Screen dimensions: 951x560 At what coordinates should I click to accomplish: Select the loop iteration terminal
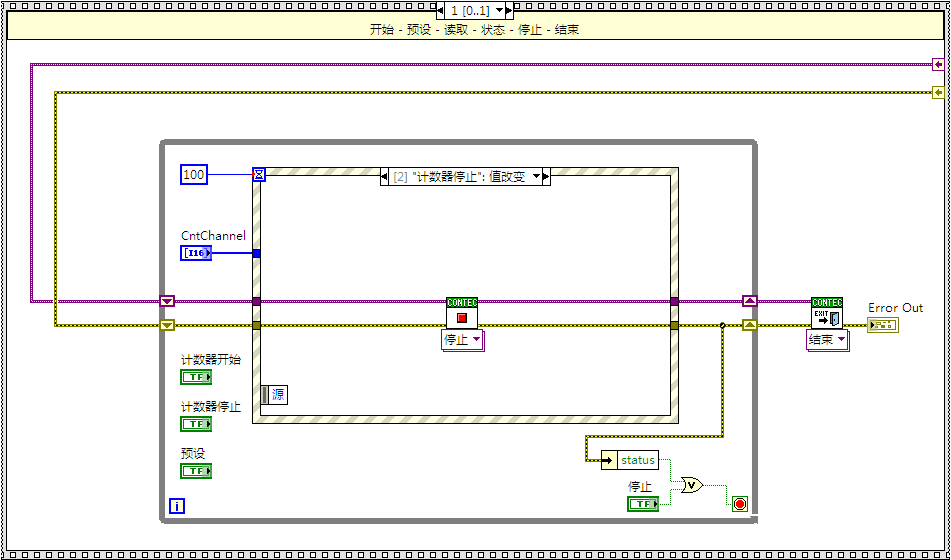pyautogui.click(x=176, y=506)
